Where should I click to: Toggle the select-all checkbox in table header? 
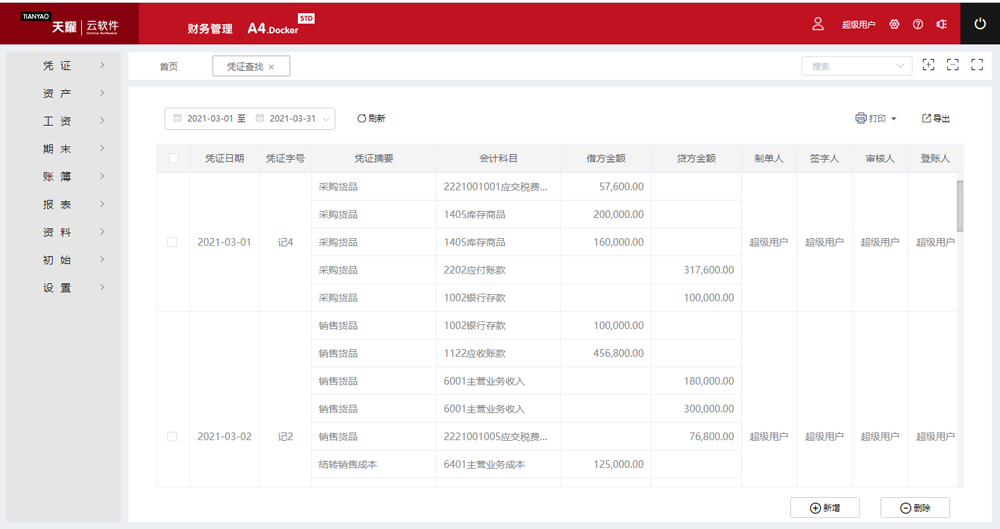pos(173,158)
